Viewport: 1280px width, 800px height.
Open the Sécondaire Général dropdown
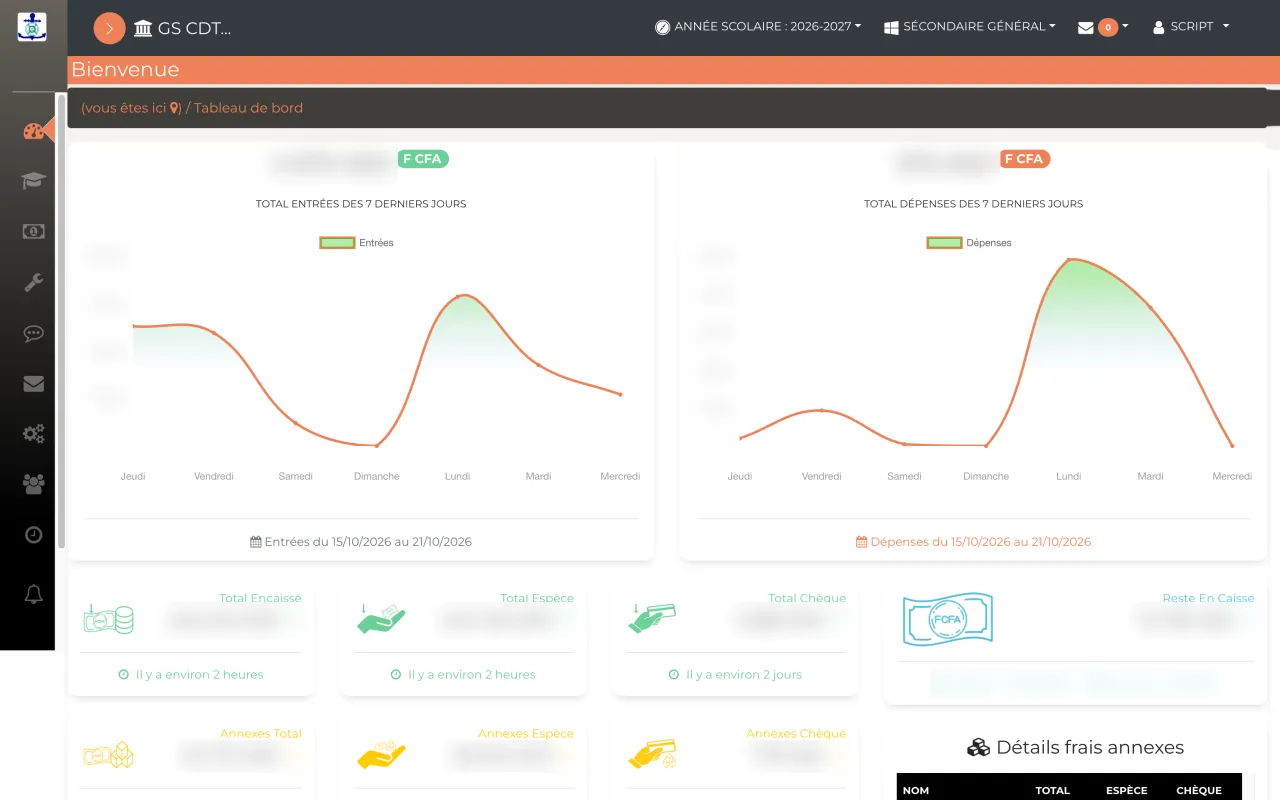pos(970,27)
